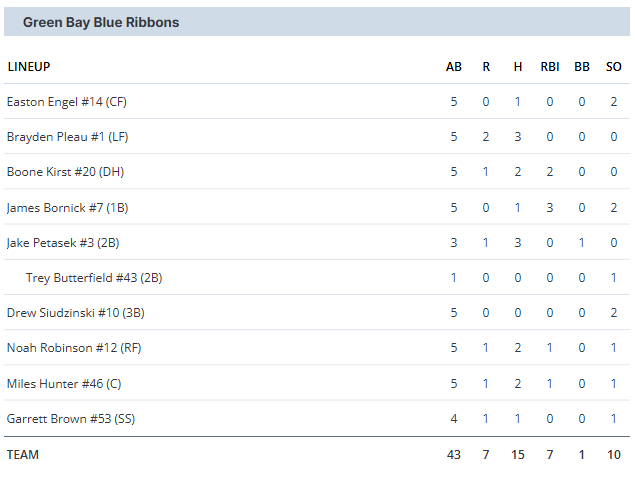Click the LINEUP column header
This screenshot has height=484, width=635.
[x=29, y=66]
